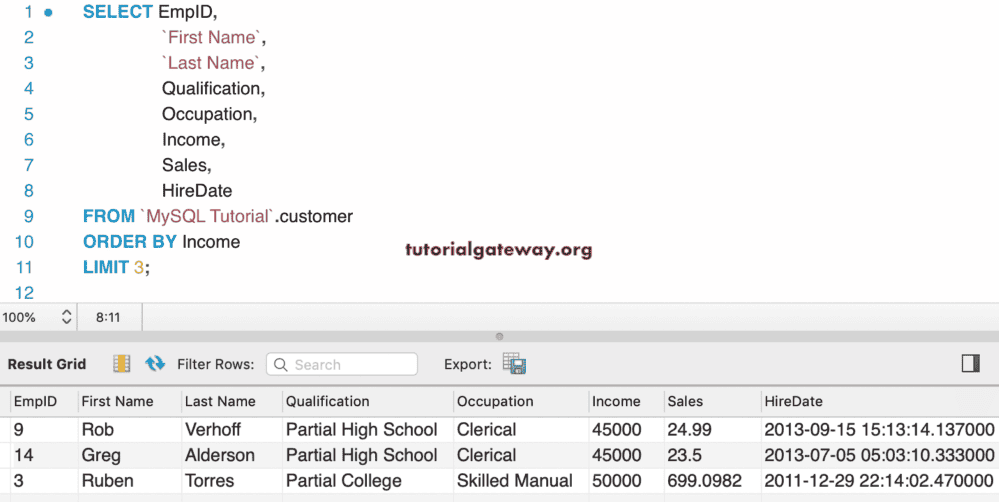This screenshot has height=502, width=999.
Task: Select cell 'Torres' in the grid
Action: point(210,481)
